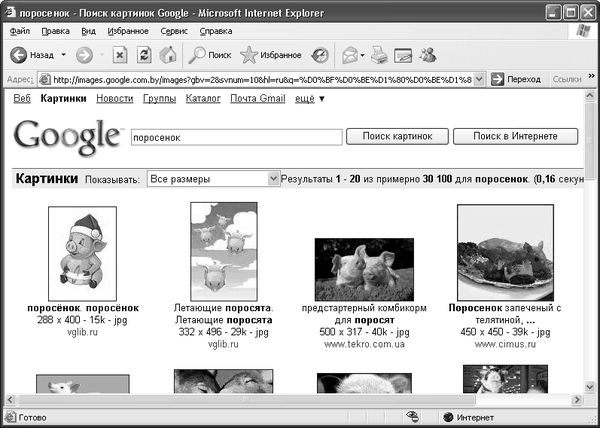Open the Новости link in Google navigation
Viewport: 600px width, 428px height.
click(x=114, y=98)
